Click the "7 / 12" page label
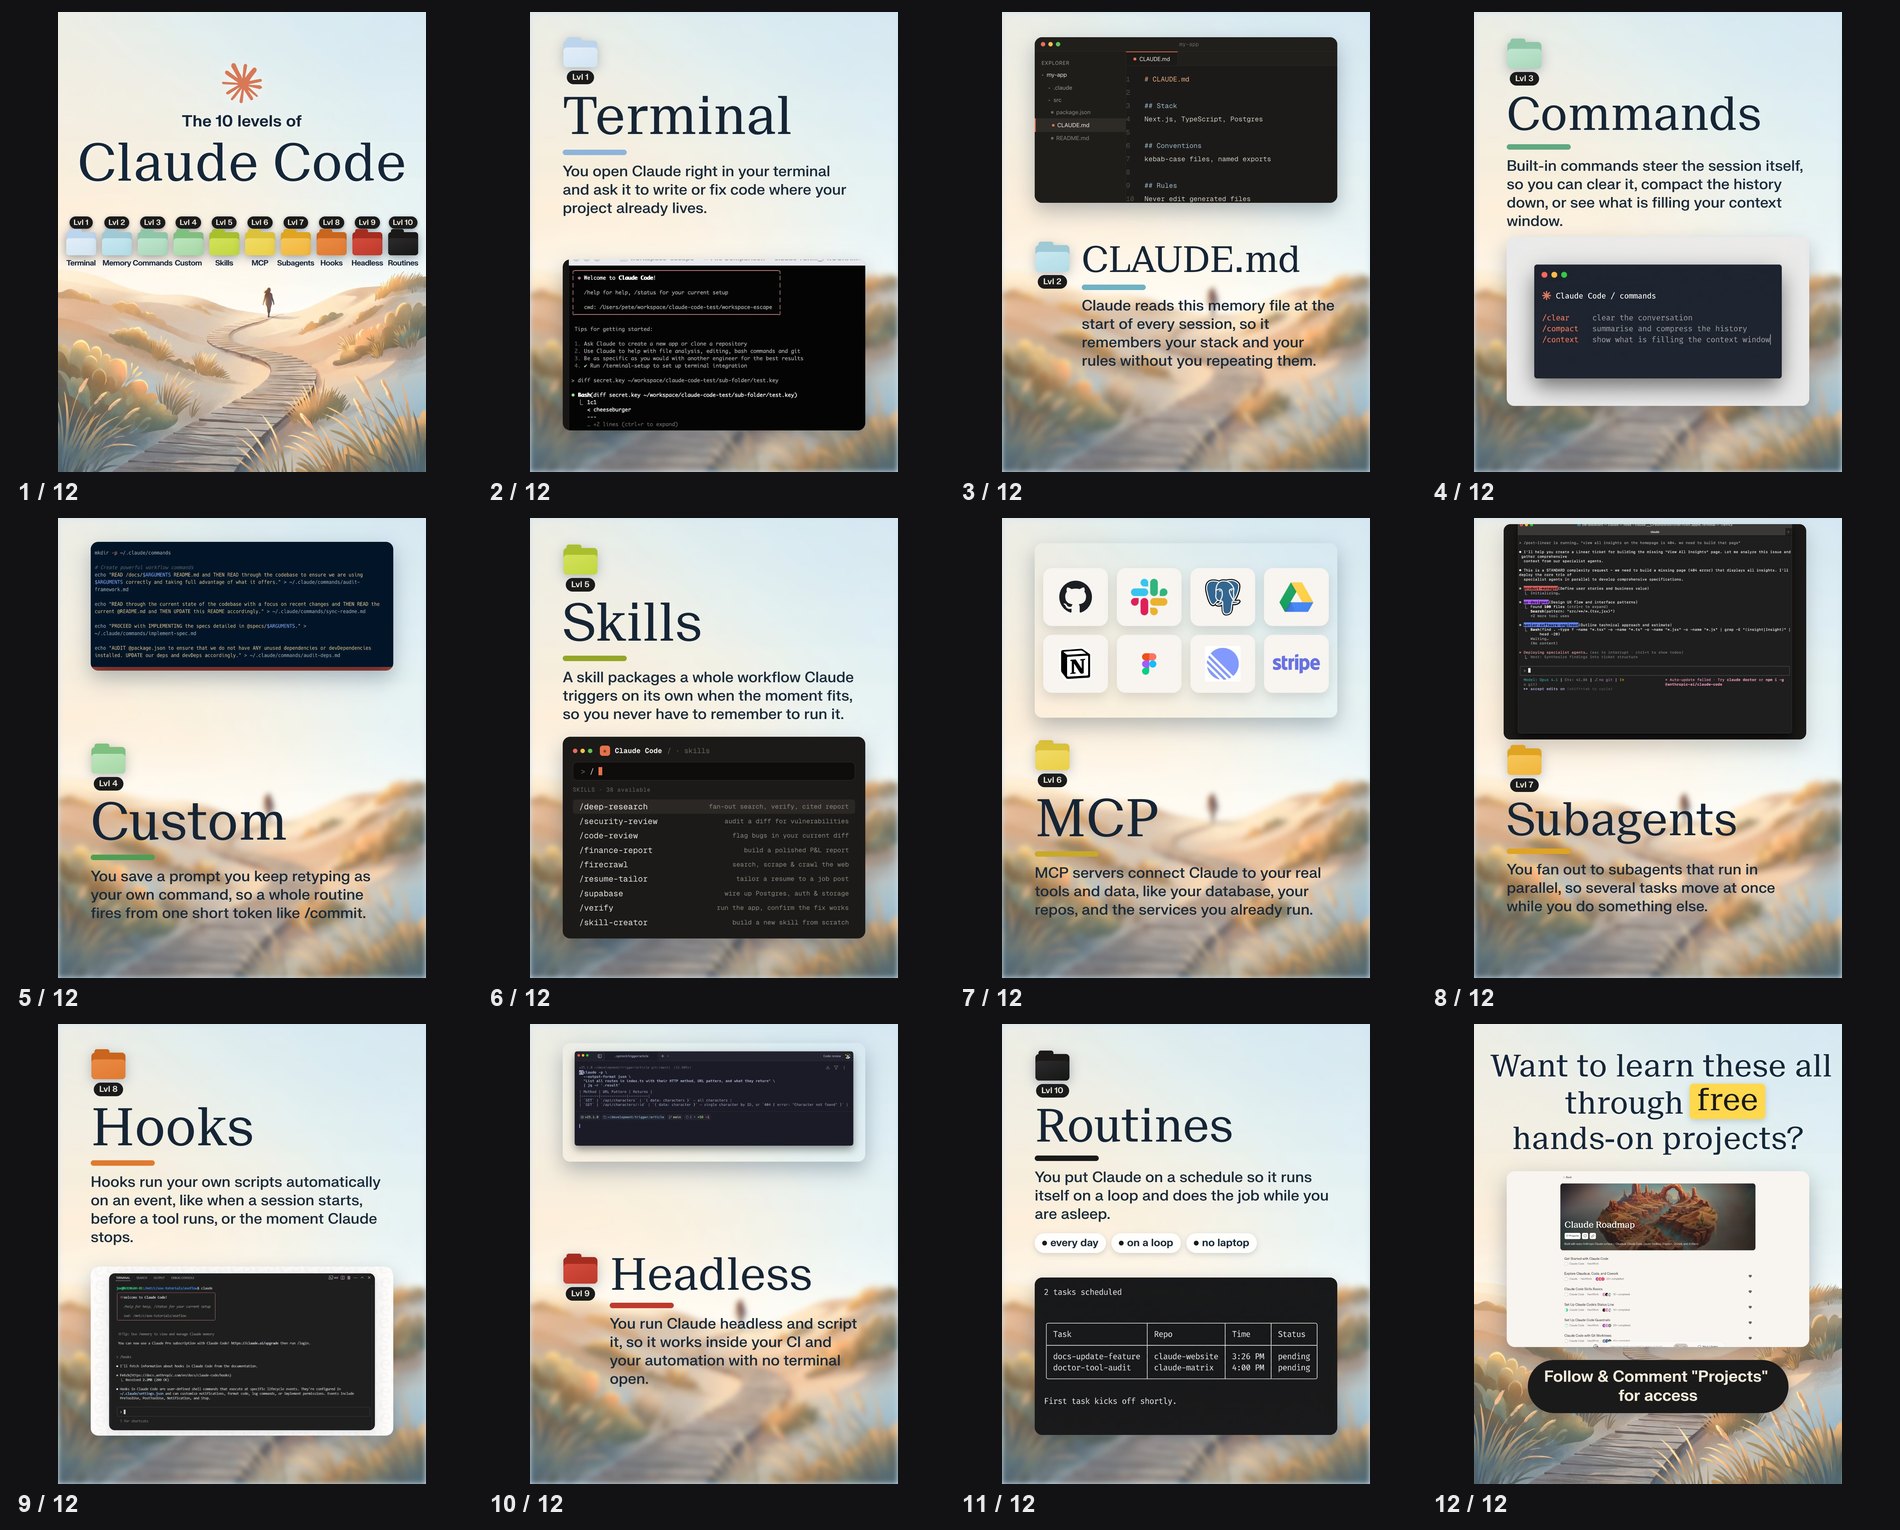 [x=992, y=998]
